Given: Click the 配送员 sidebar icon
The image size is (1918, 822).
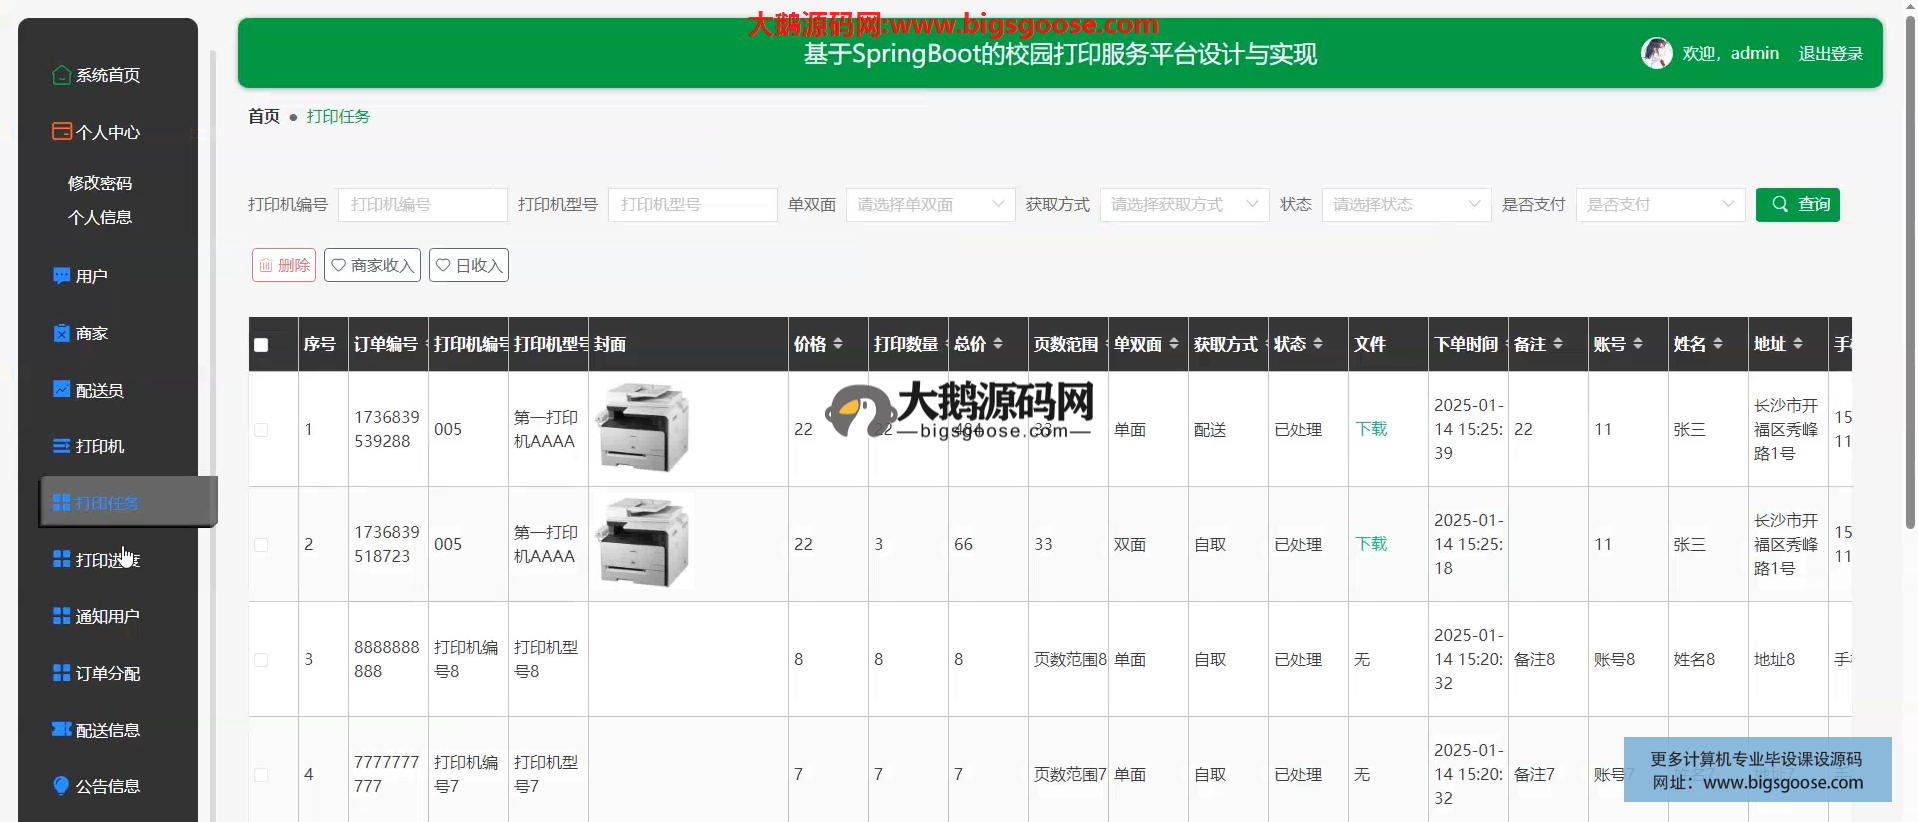Looking at the screenshot, I should (x=61, y=390).
